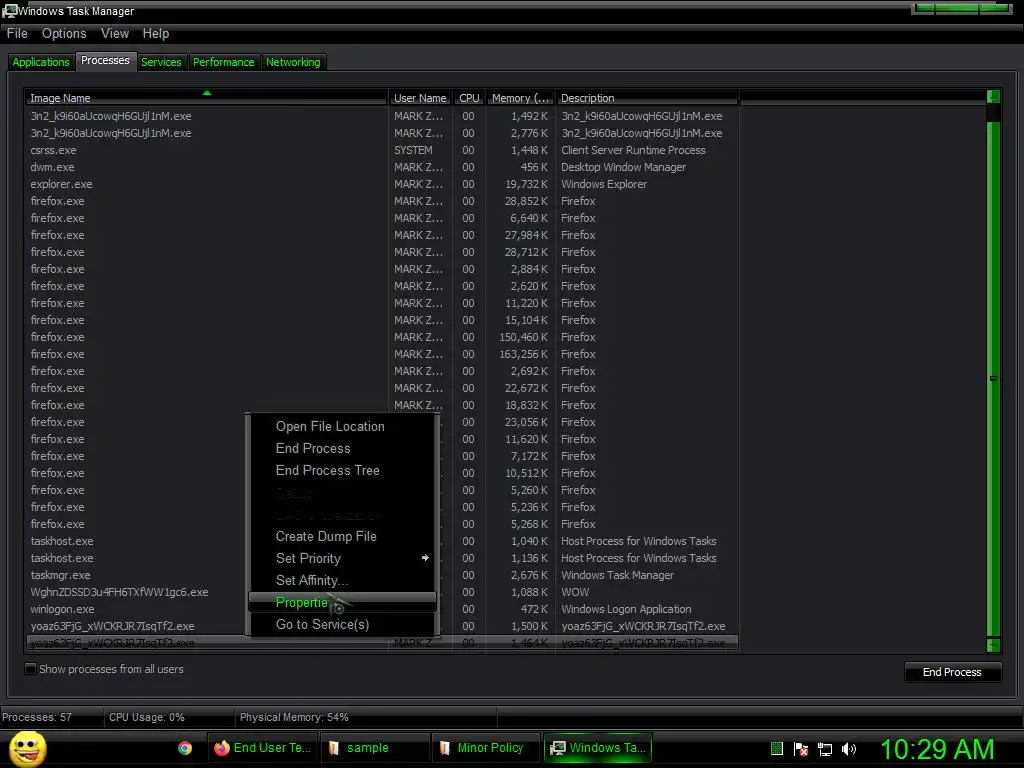Image resolution: width=1024 pixels, height=768 pixels.
Task: Sort by the Memory column header
Action: [x=520, y=98]
